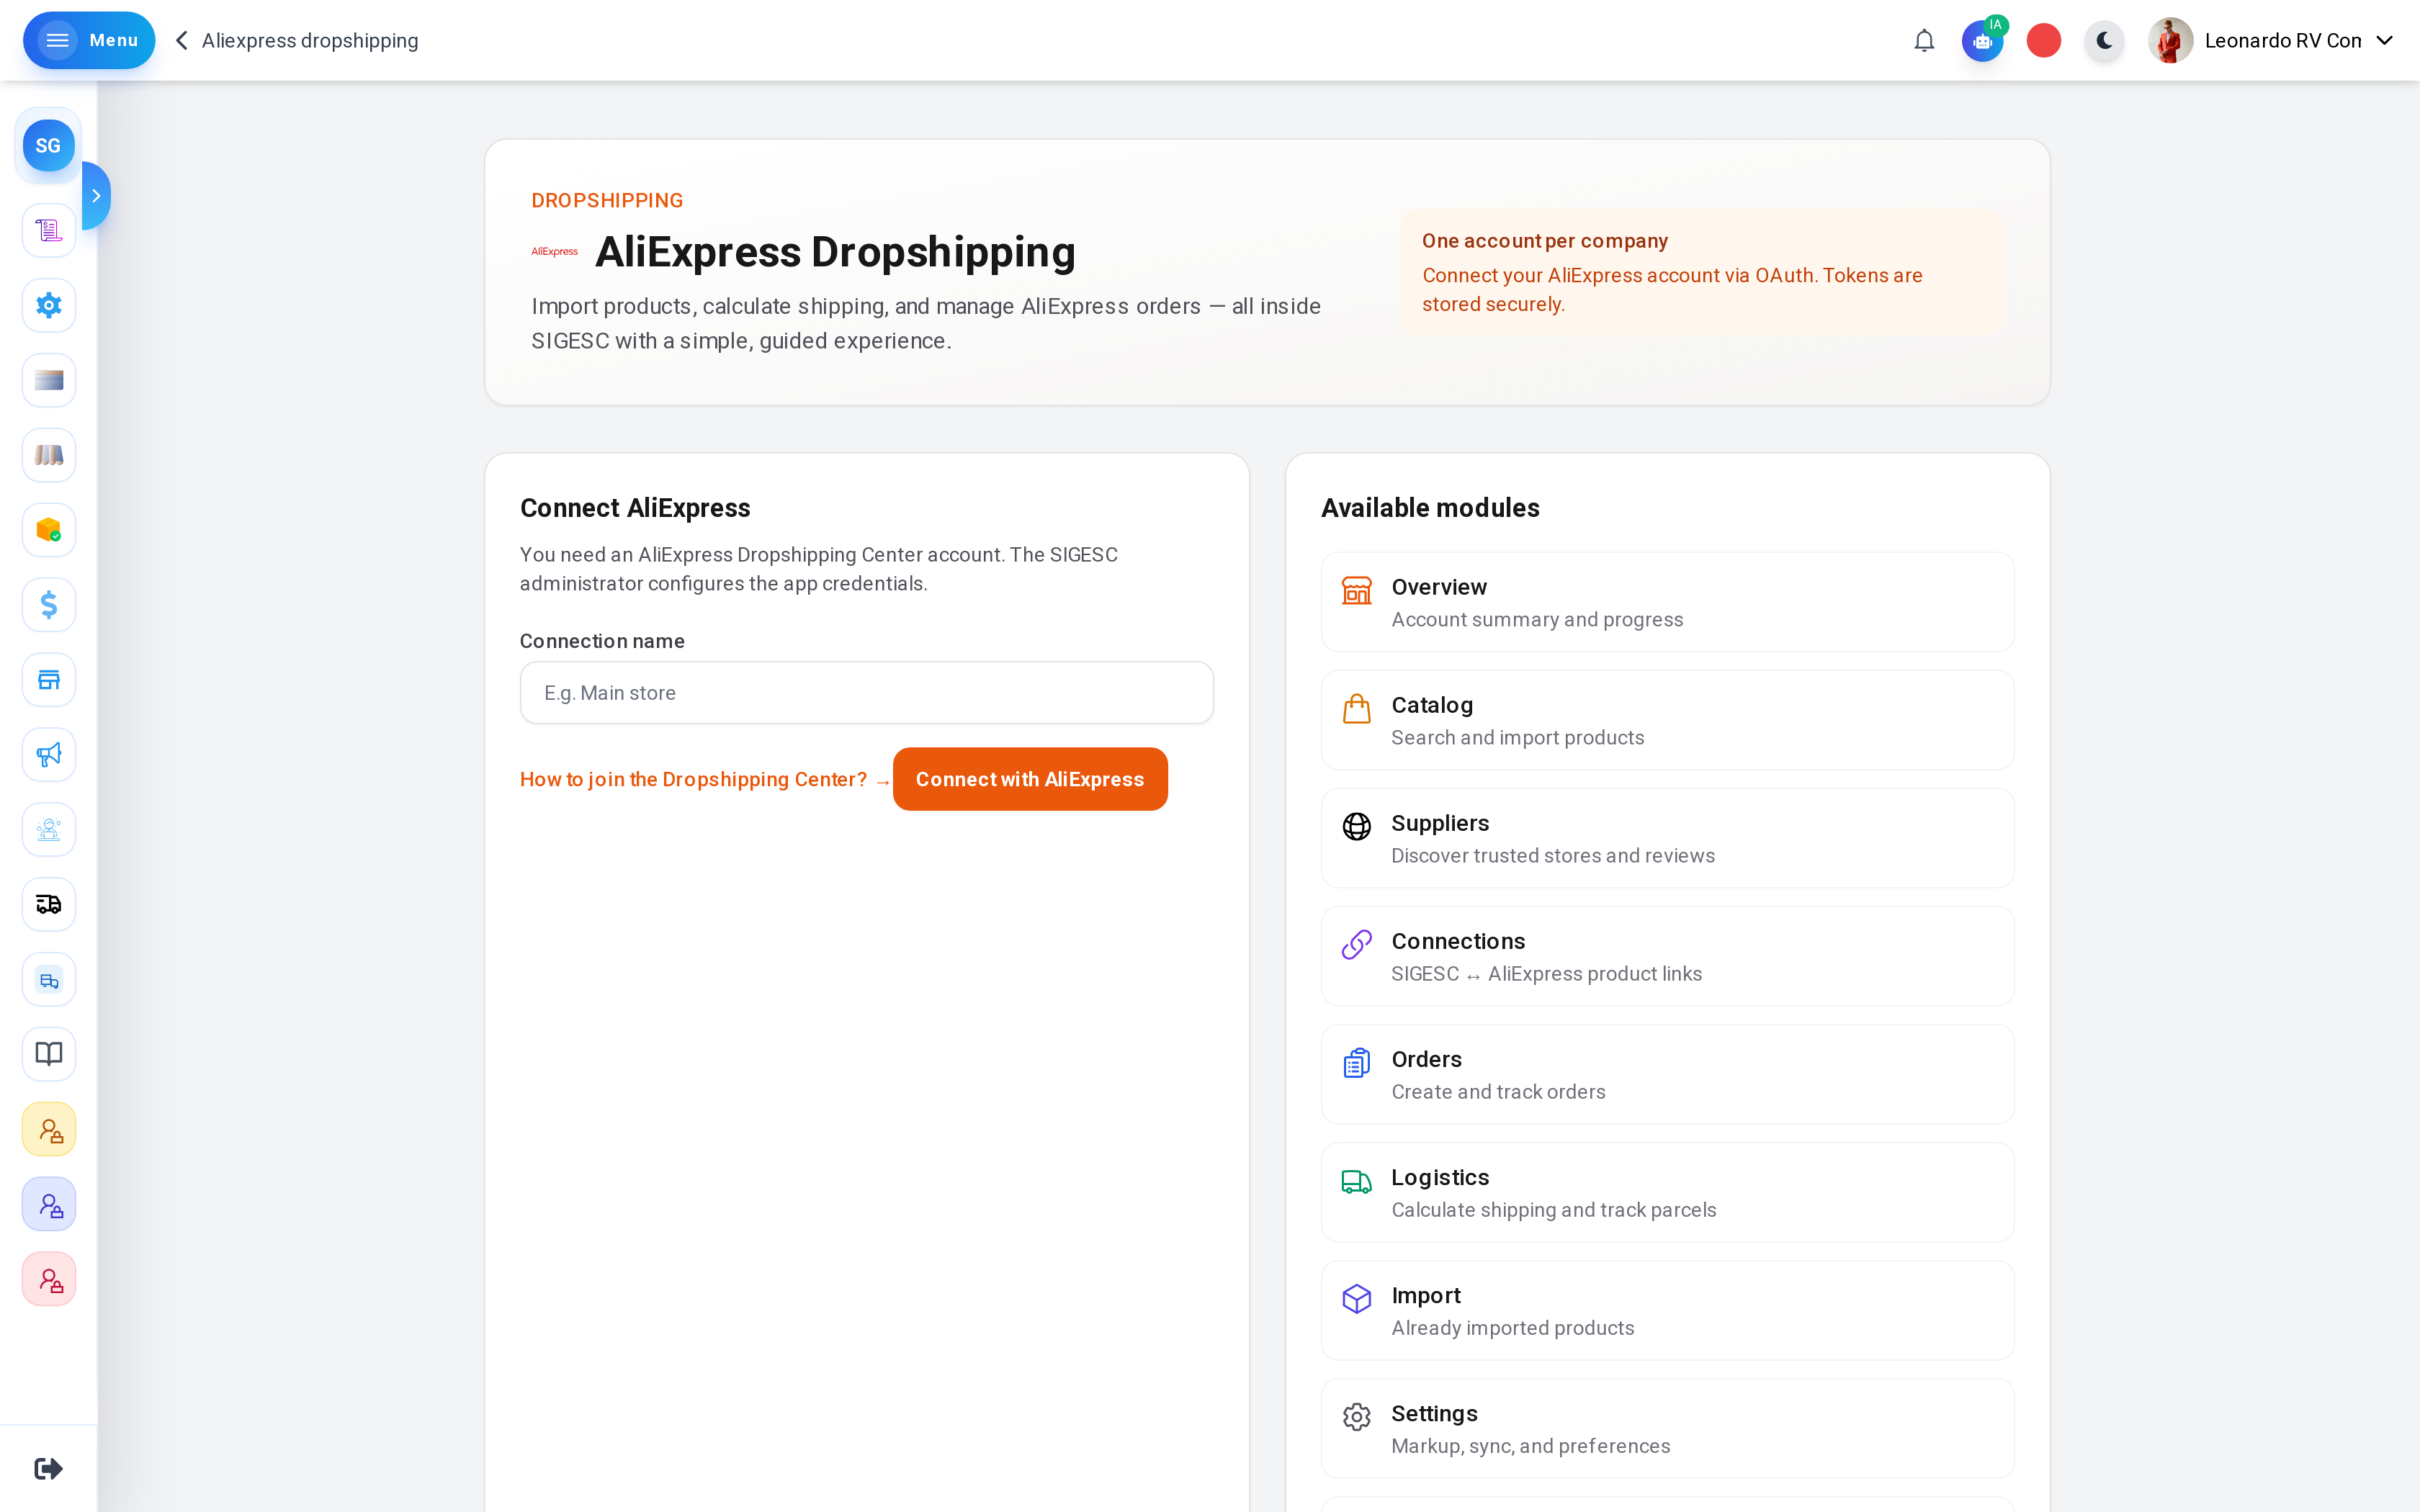Open the blue storefront sidebar icon

point(49,680)
